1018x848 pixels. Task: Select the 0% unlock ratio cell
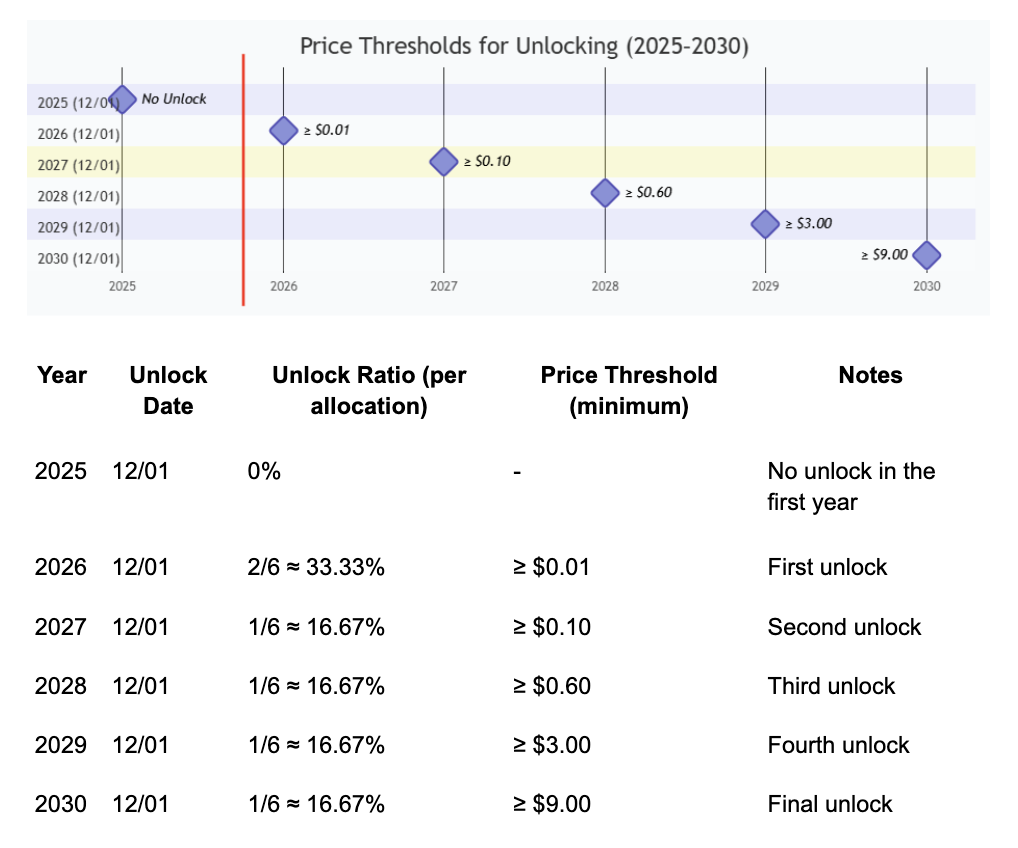click(x=264, y=471)
